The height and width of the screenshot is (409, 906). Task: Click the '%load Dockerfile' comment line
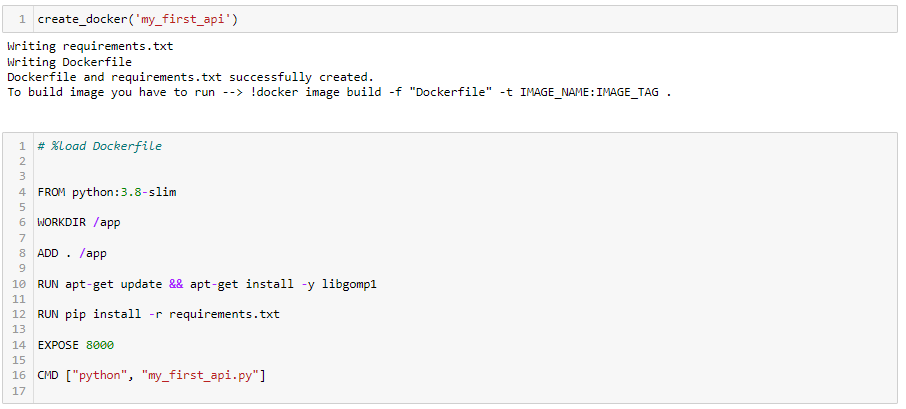(99, 146)
